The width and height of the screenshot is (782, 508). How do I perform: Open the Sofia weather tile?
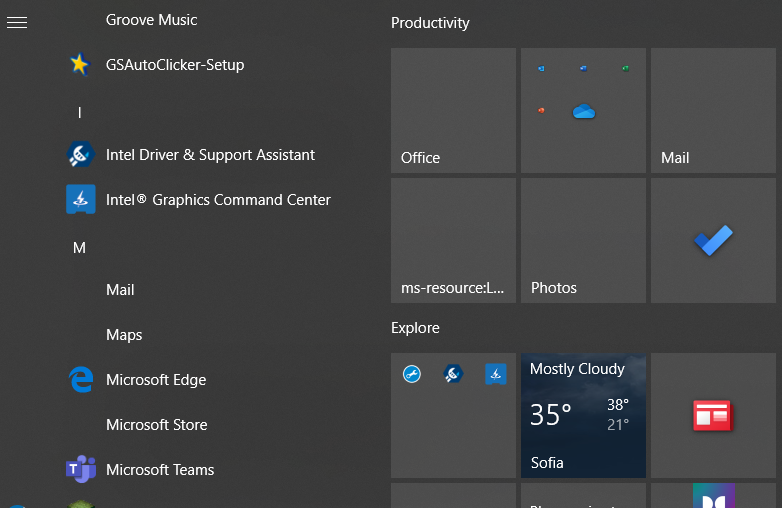coord(584,415)
